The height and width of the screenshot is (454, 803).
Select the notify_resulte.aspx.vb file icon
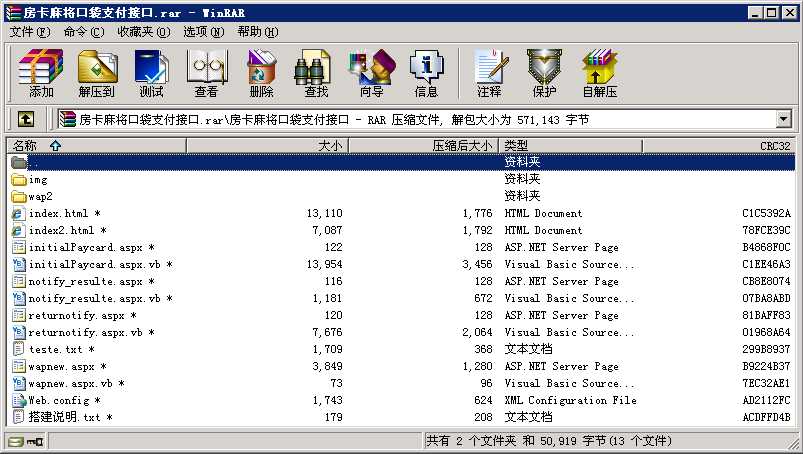click(x=18, y=298)
